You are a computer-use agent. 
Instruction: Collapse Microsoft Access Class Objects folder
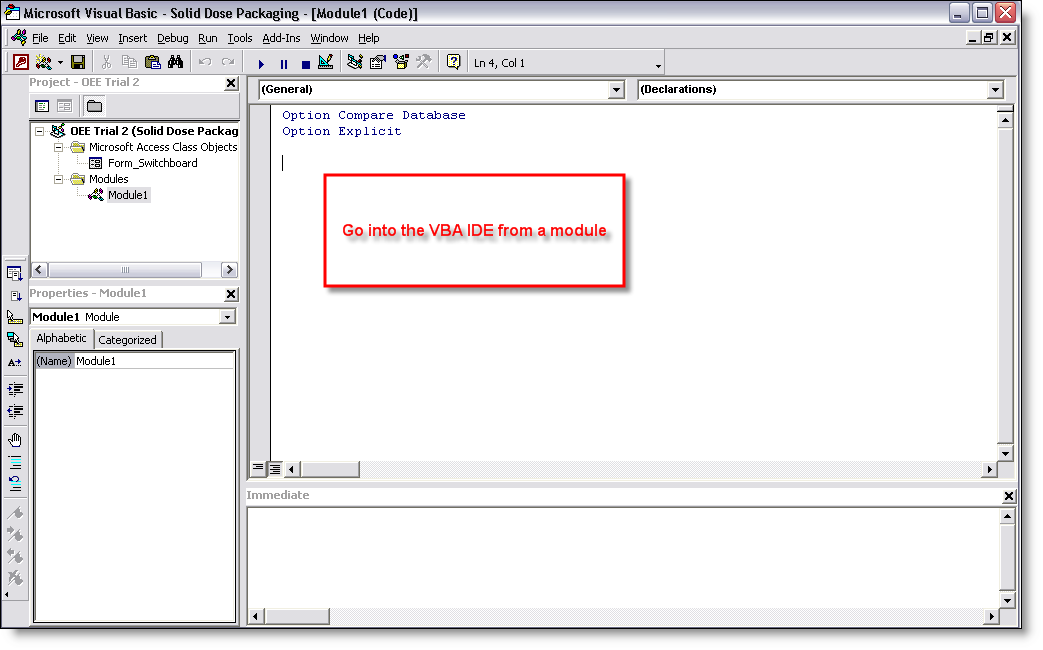58,147
